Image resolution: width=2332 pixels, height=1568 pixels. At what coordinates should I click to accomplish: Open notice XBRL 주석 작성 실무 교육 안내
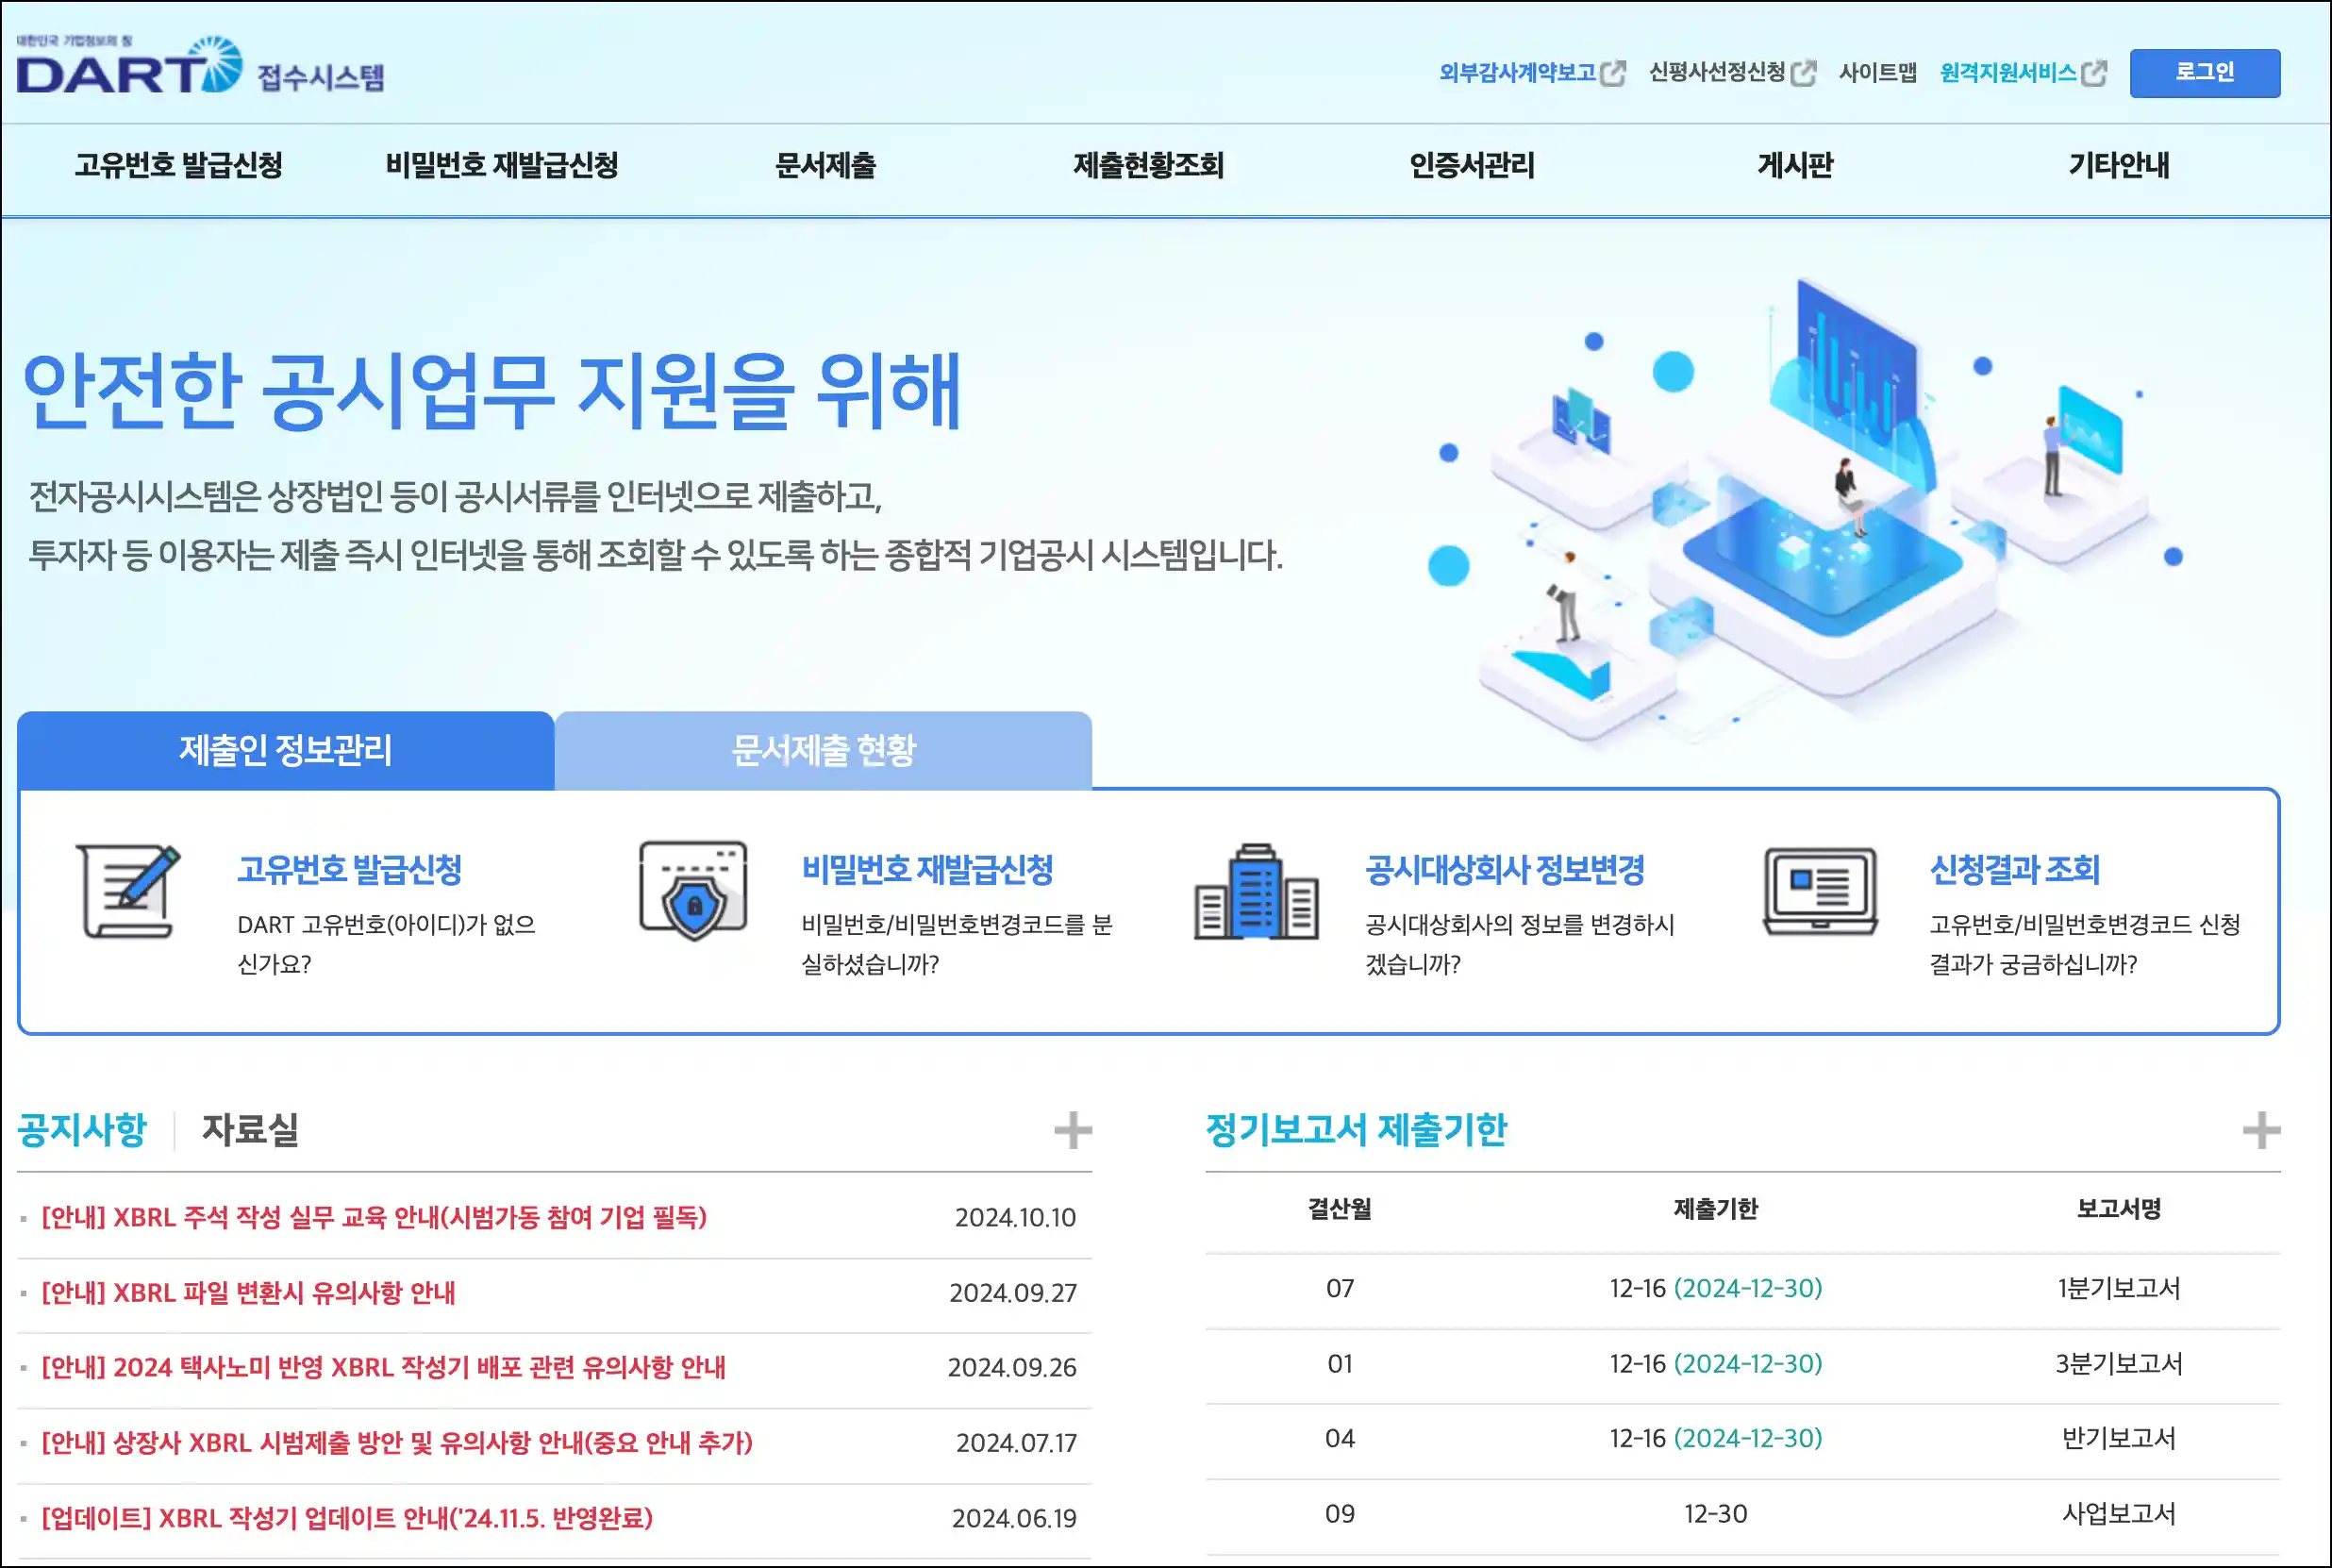click(x=374, y=1217)
